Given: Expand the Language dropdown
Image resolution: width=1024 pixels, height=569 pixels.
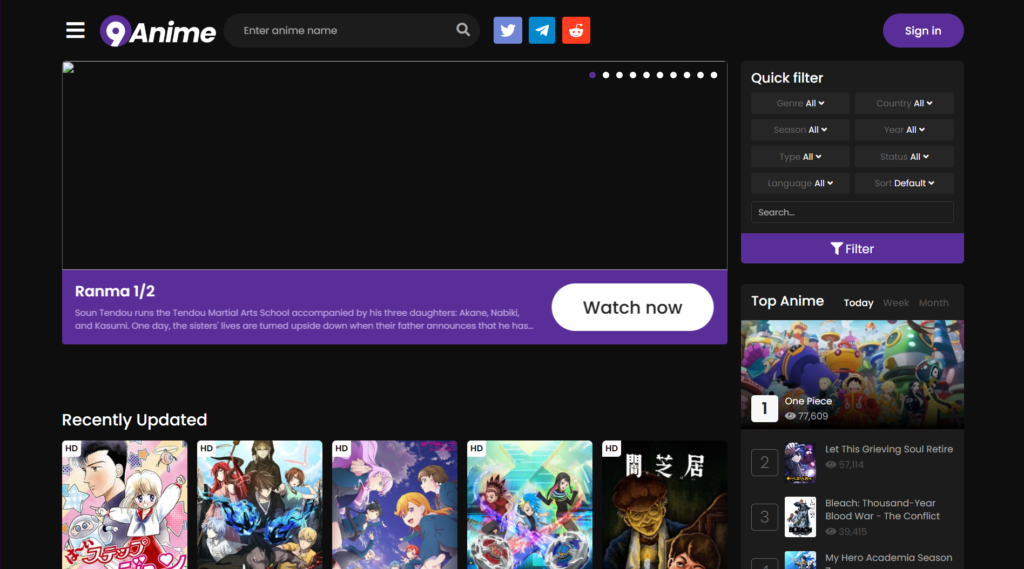Looking at the screenshot, I should [x=800, y=183].
